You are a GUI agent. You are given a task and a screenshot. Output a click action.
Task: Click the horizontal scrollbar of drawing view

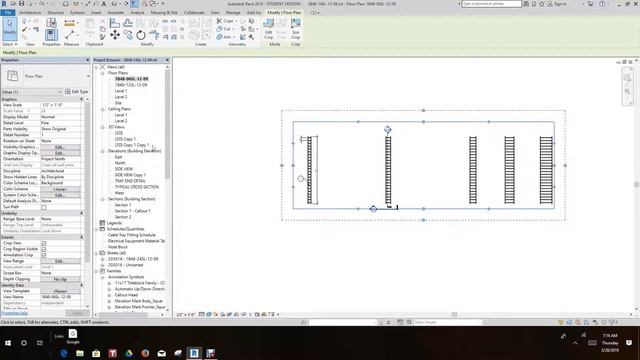click(x=454, y=314)
